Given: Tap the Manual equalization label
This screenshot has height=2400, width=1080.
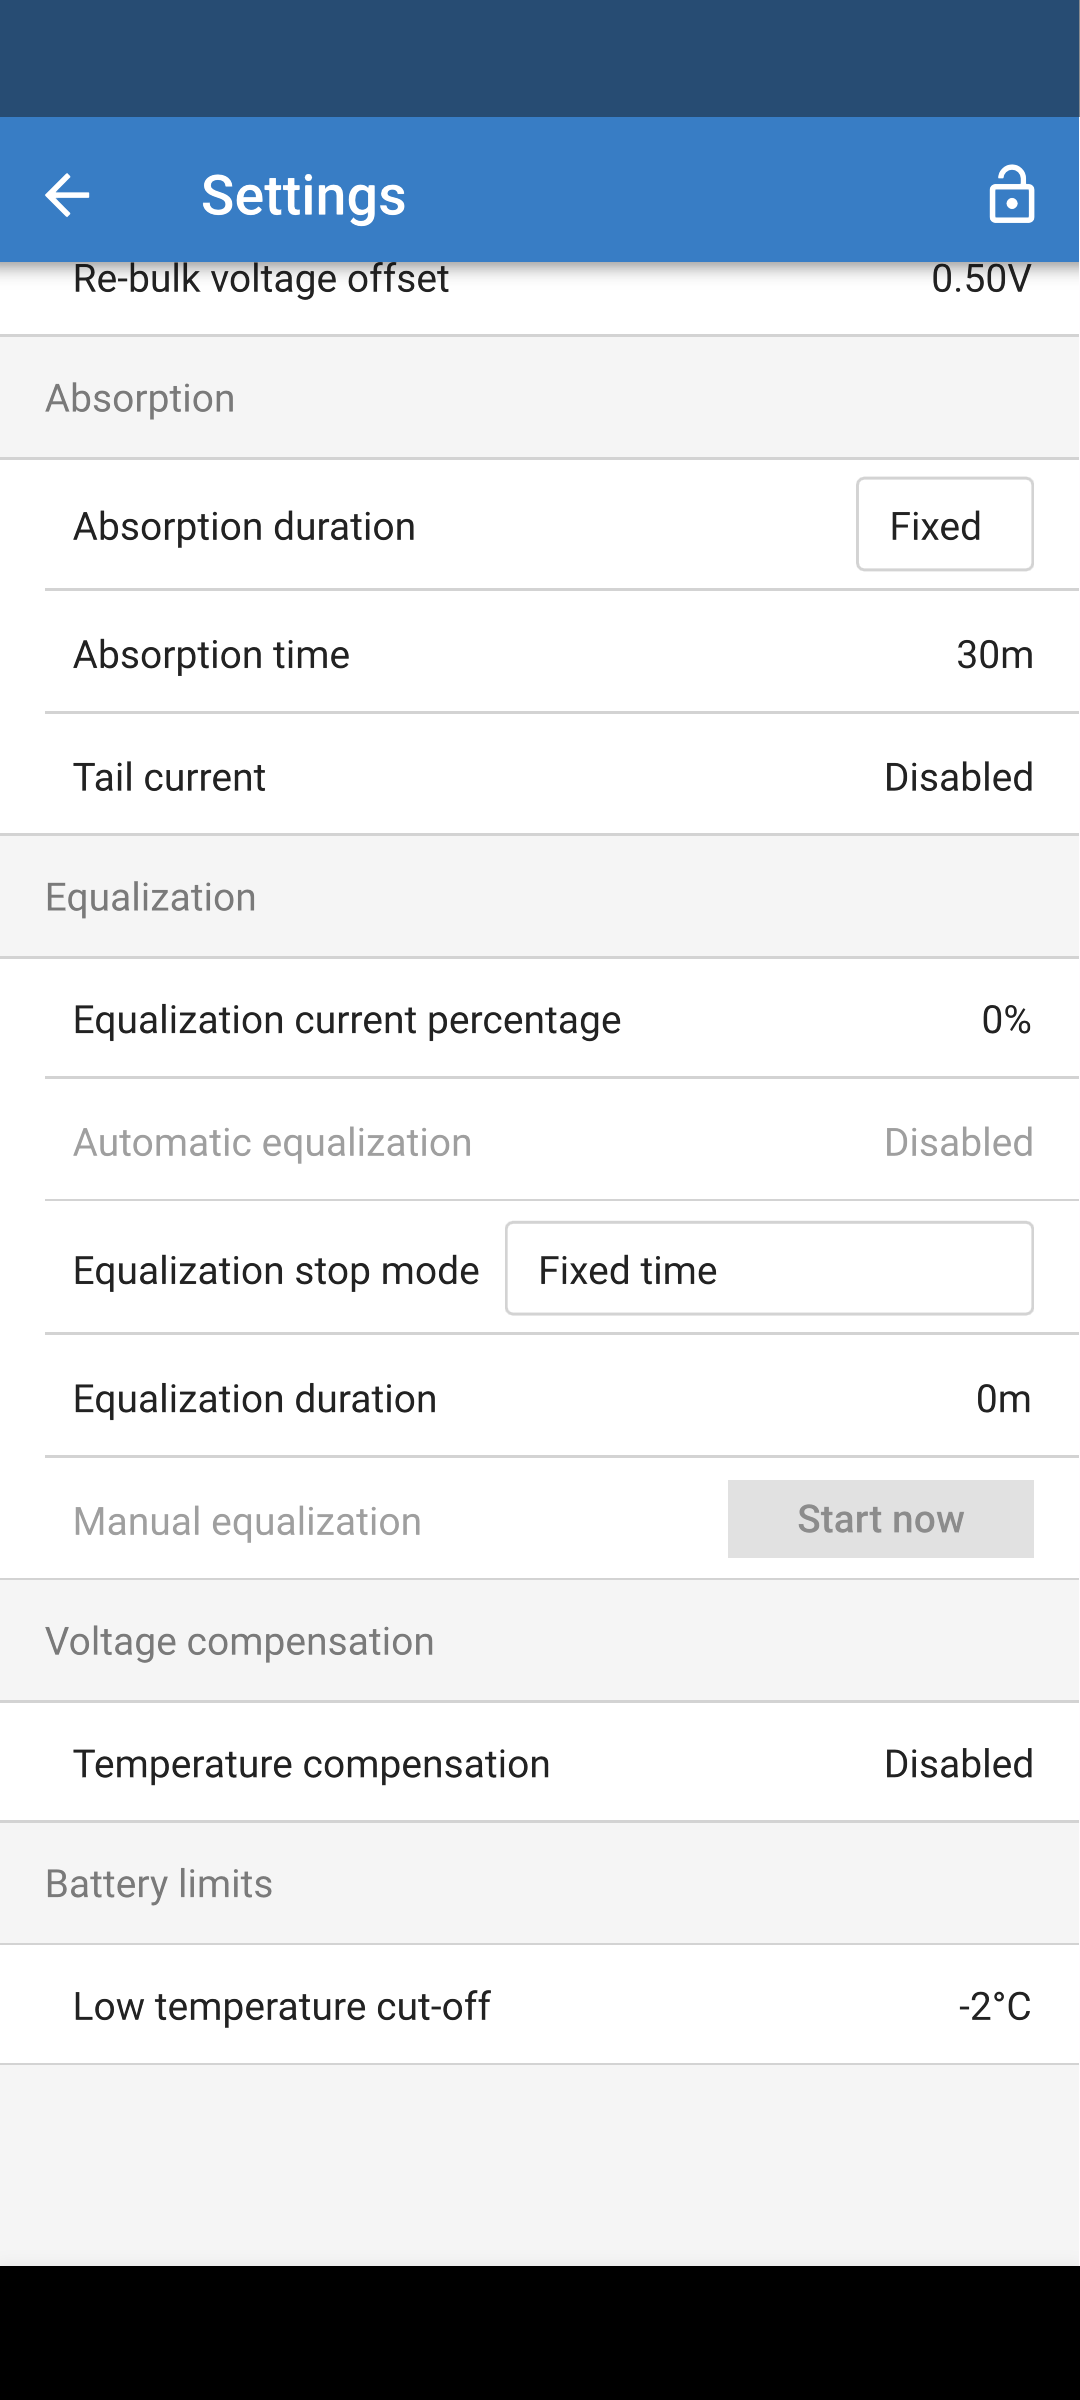Looking at the screenshot, I should tap(247, 1521).
